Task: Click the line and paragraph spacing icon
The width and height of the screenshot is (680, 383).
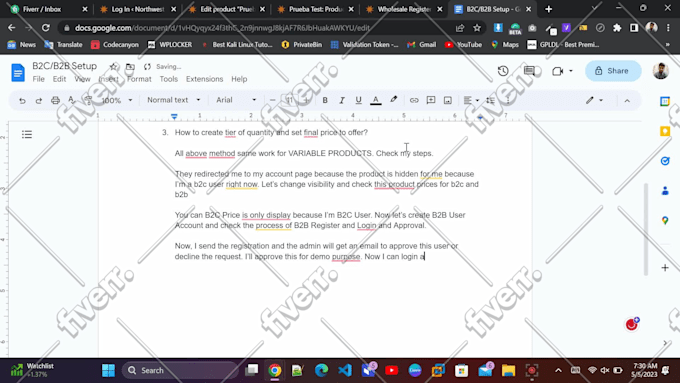Action: coord(490,100)
